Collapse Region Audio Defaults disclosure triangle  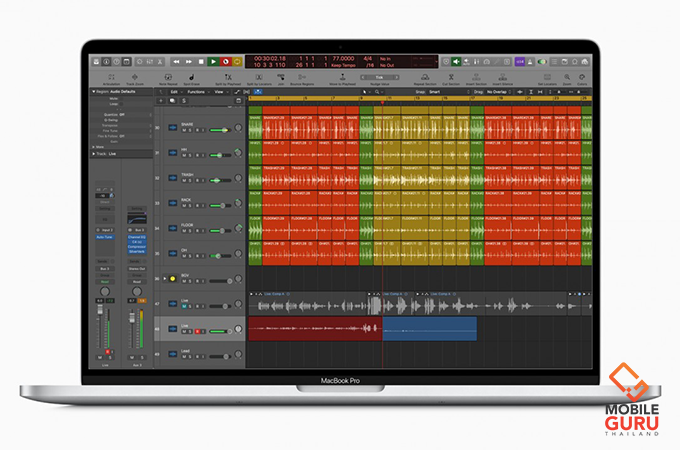pos(93,92)
